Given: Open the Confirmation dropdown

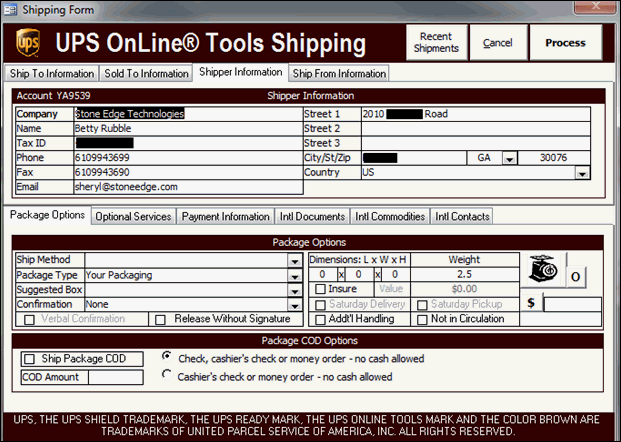Looking at the screenshot, I should (295, 305).
